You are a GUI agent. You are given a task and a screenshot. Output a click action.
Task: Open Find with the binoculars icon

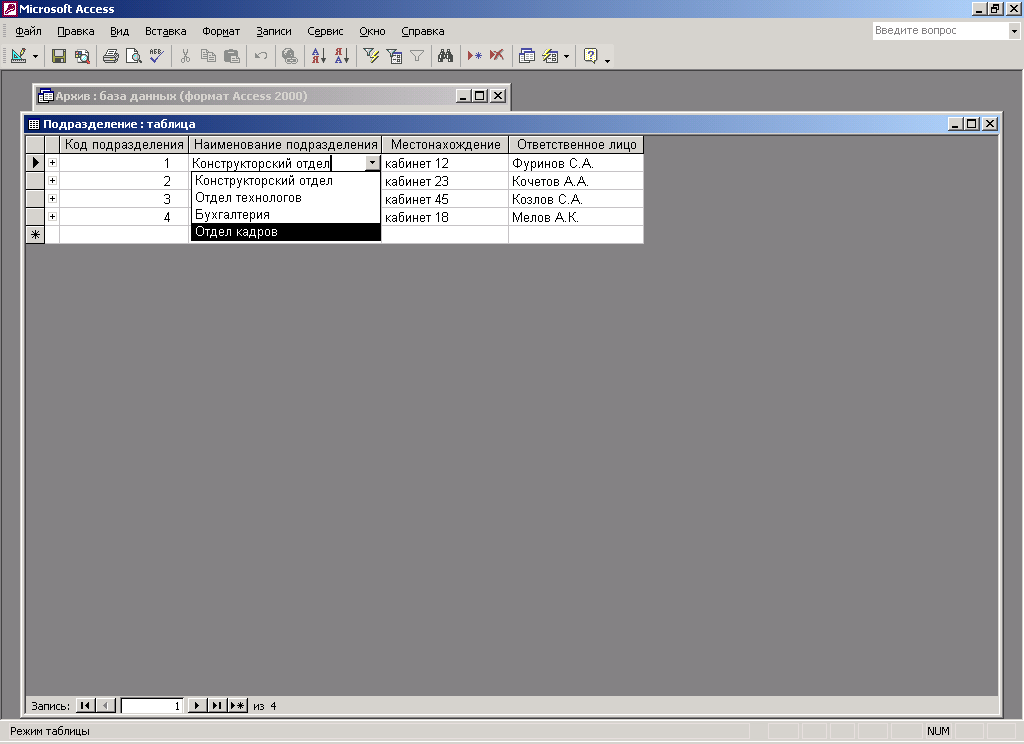point(445,56)
